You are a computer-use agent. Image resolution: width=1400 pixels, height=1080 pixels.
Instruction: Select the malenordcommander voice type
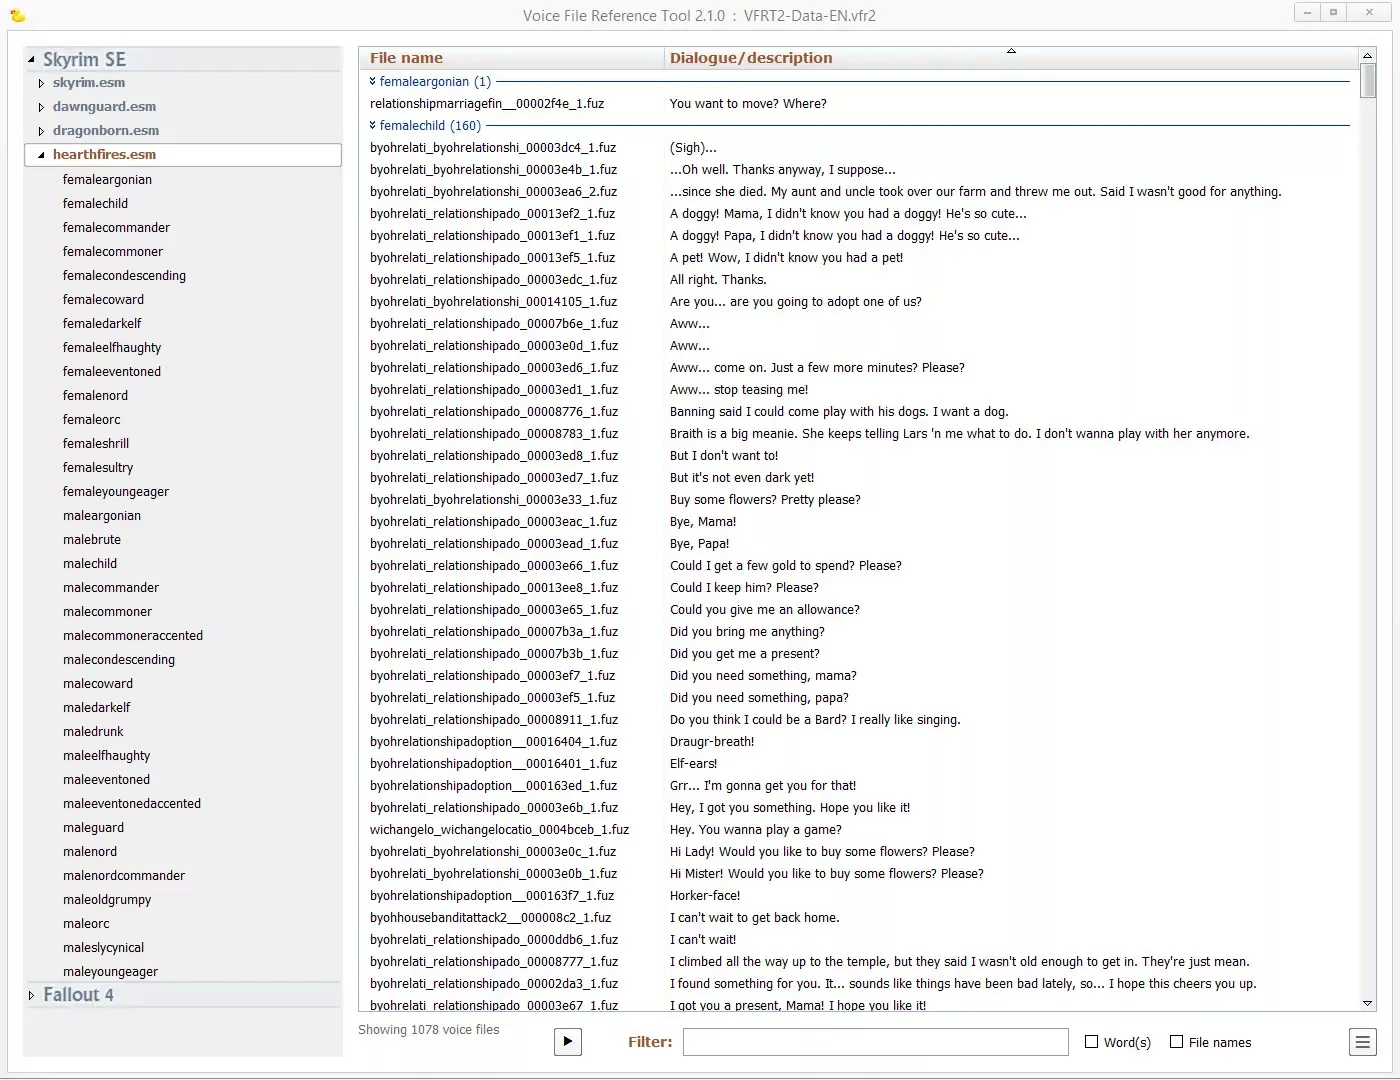[x=124, y=876]
